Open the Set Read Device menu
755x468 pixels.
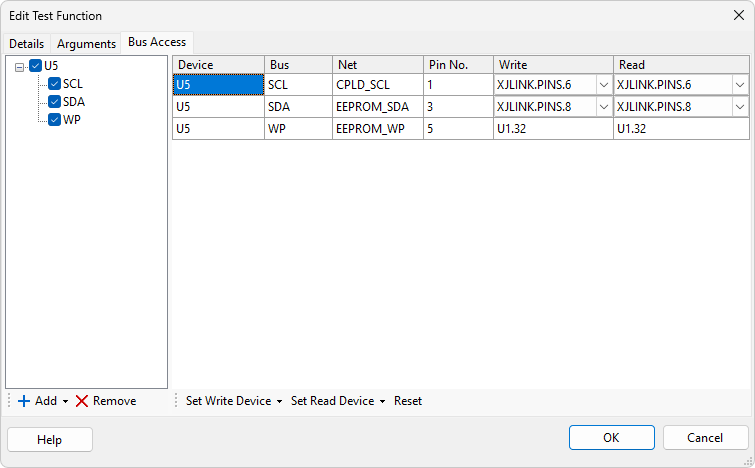[x=338, y=401]
